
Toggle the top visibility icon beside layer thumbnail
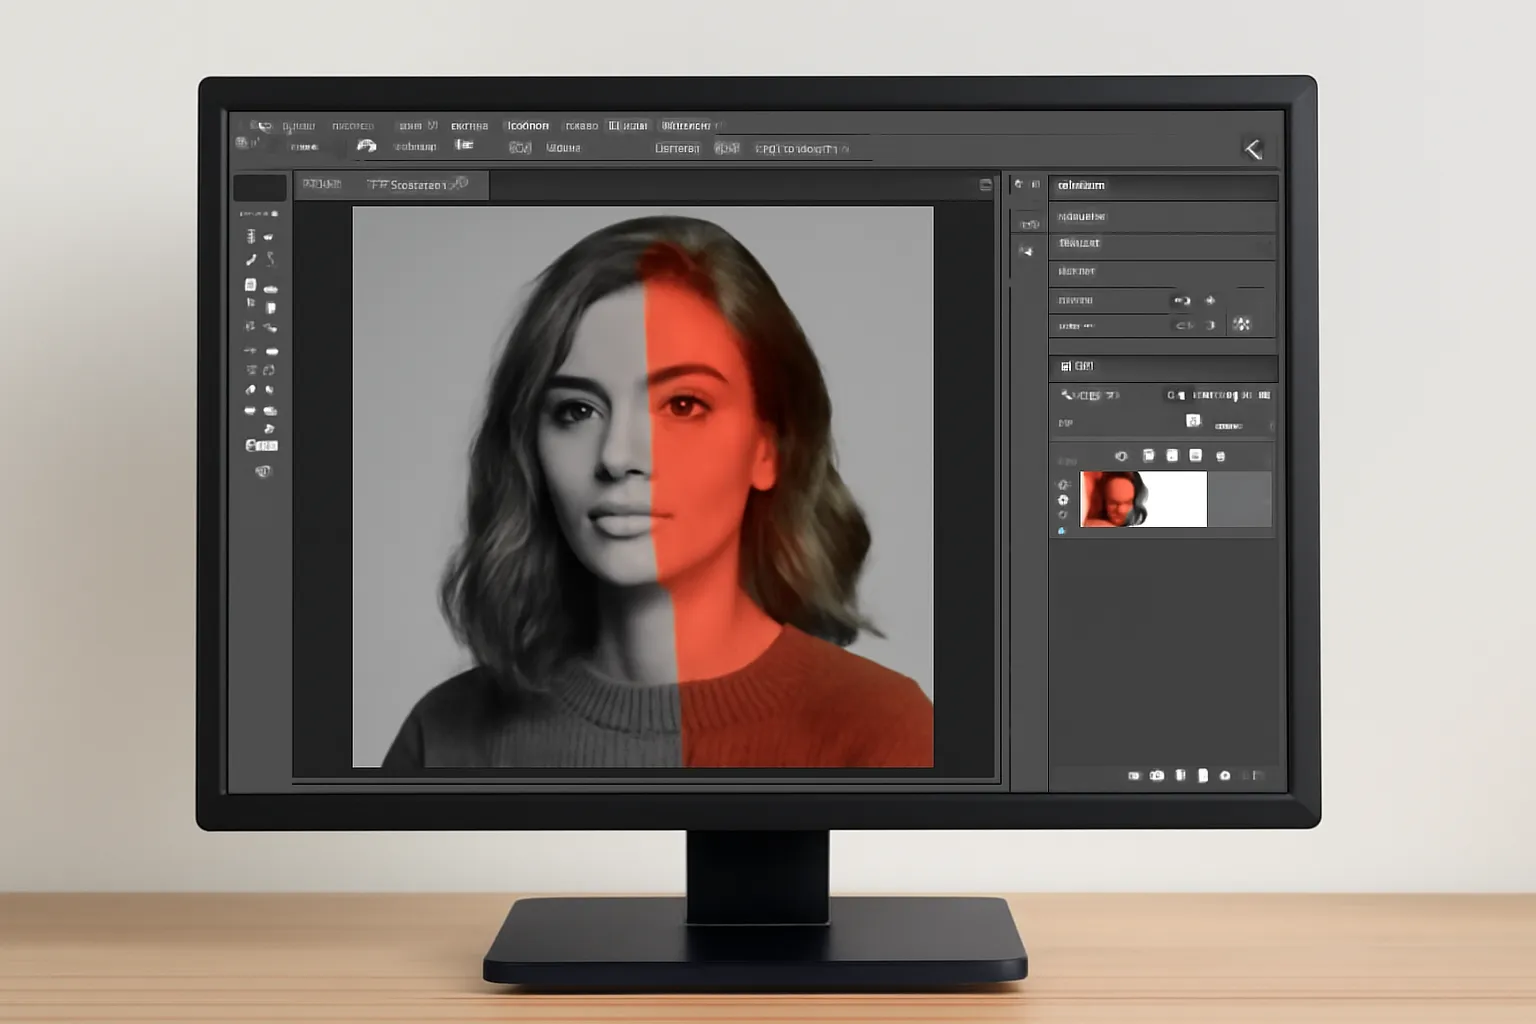tap(1063, 485)
